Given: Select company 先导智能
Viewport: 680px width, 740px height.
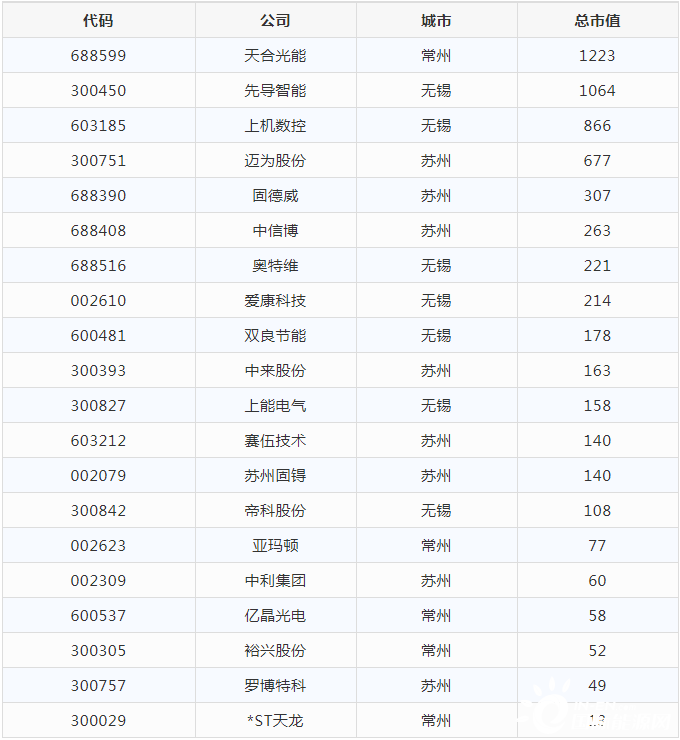Looking at the screenshot, I should 276,91.
